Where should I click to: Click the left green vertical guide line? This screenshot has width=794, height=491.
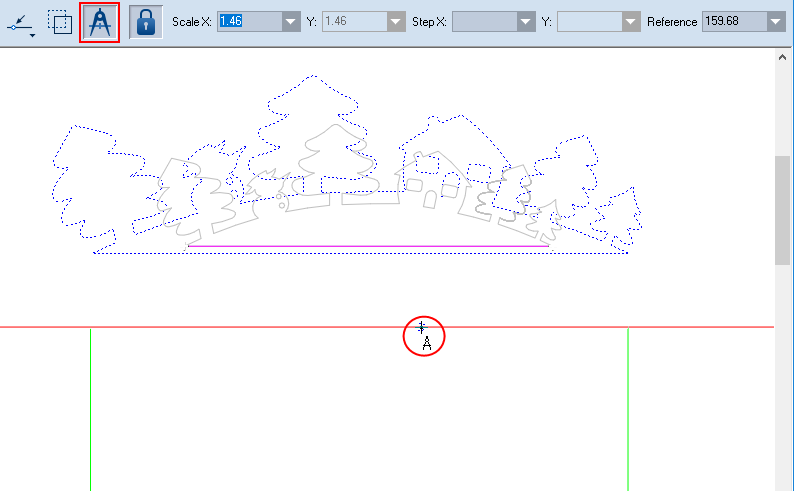coord(91,410)
